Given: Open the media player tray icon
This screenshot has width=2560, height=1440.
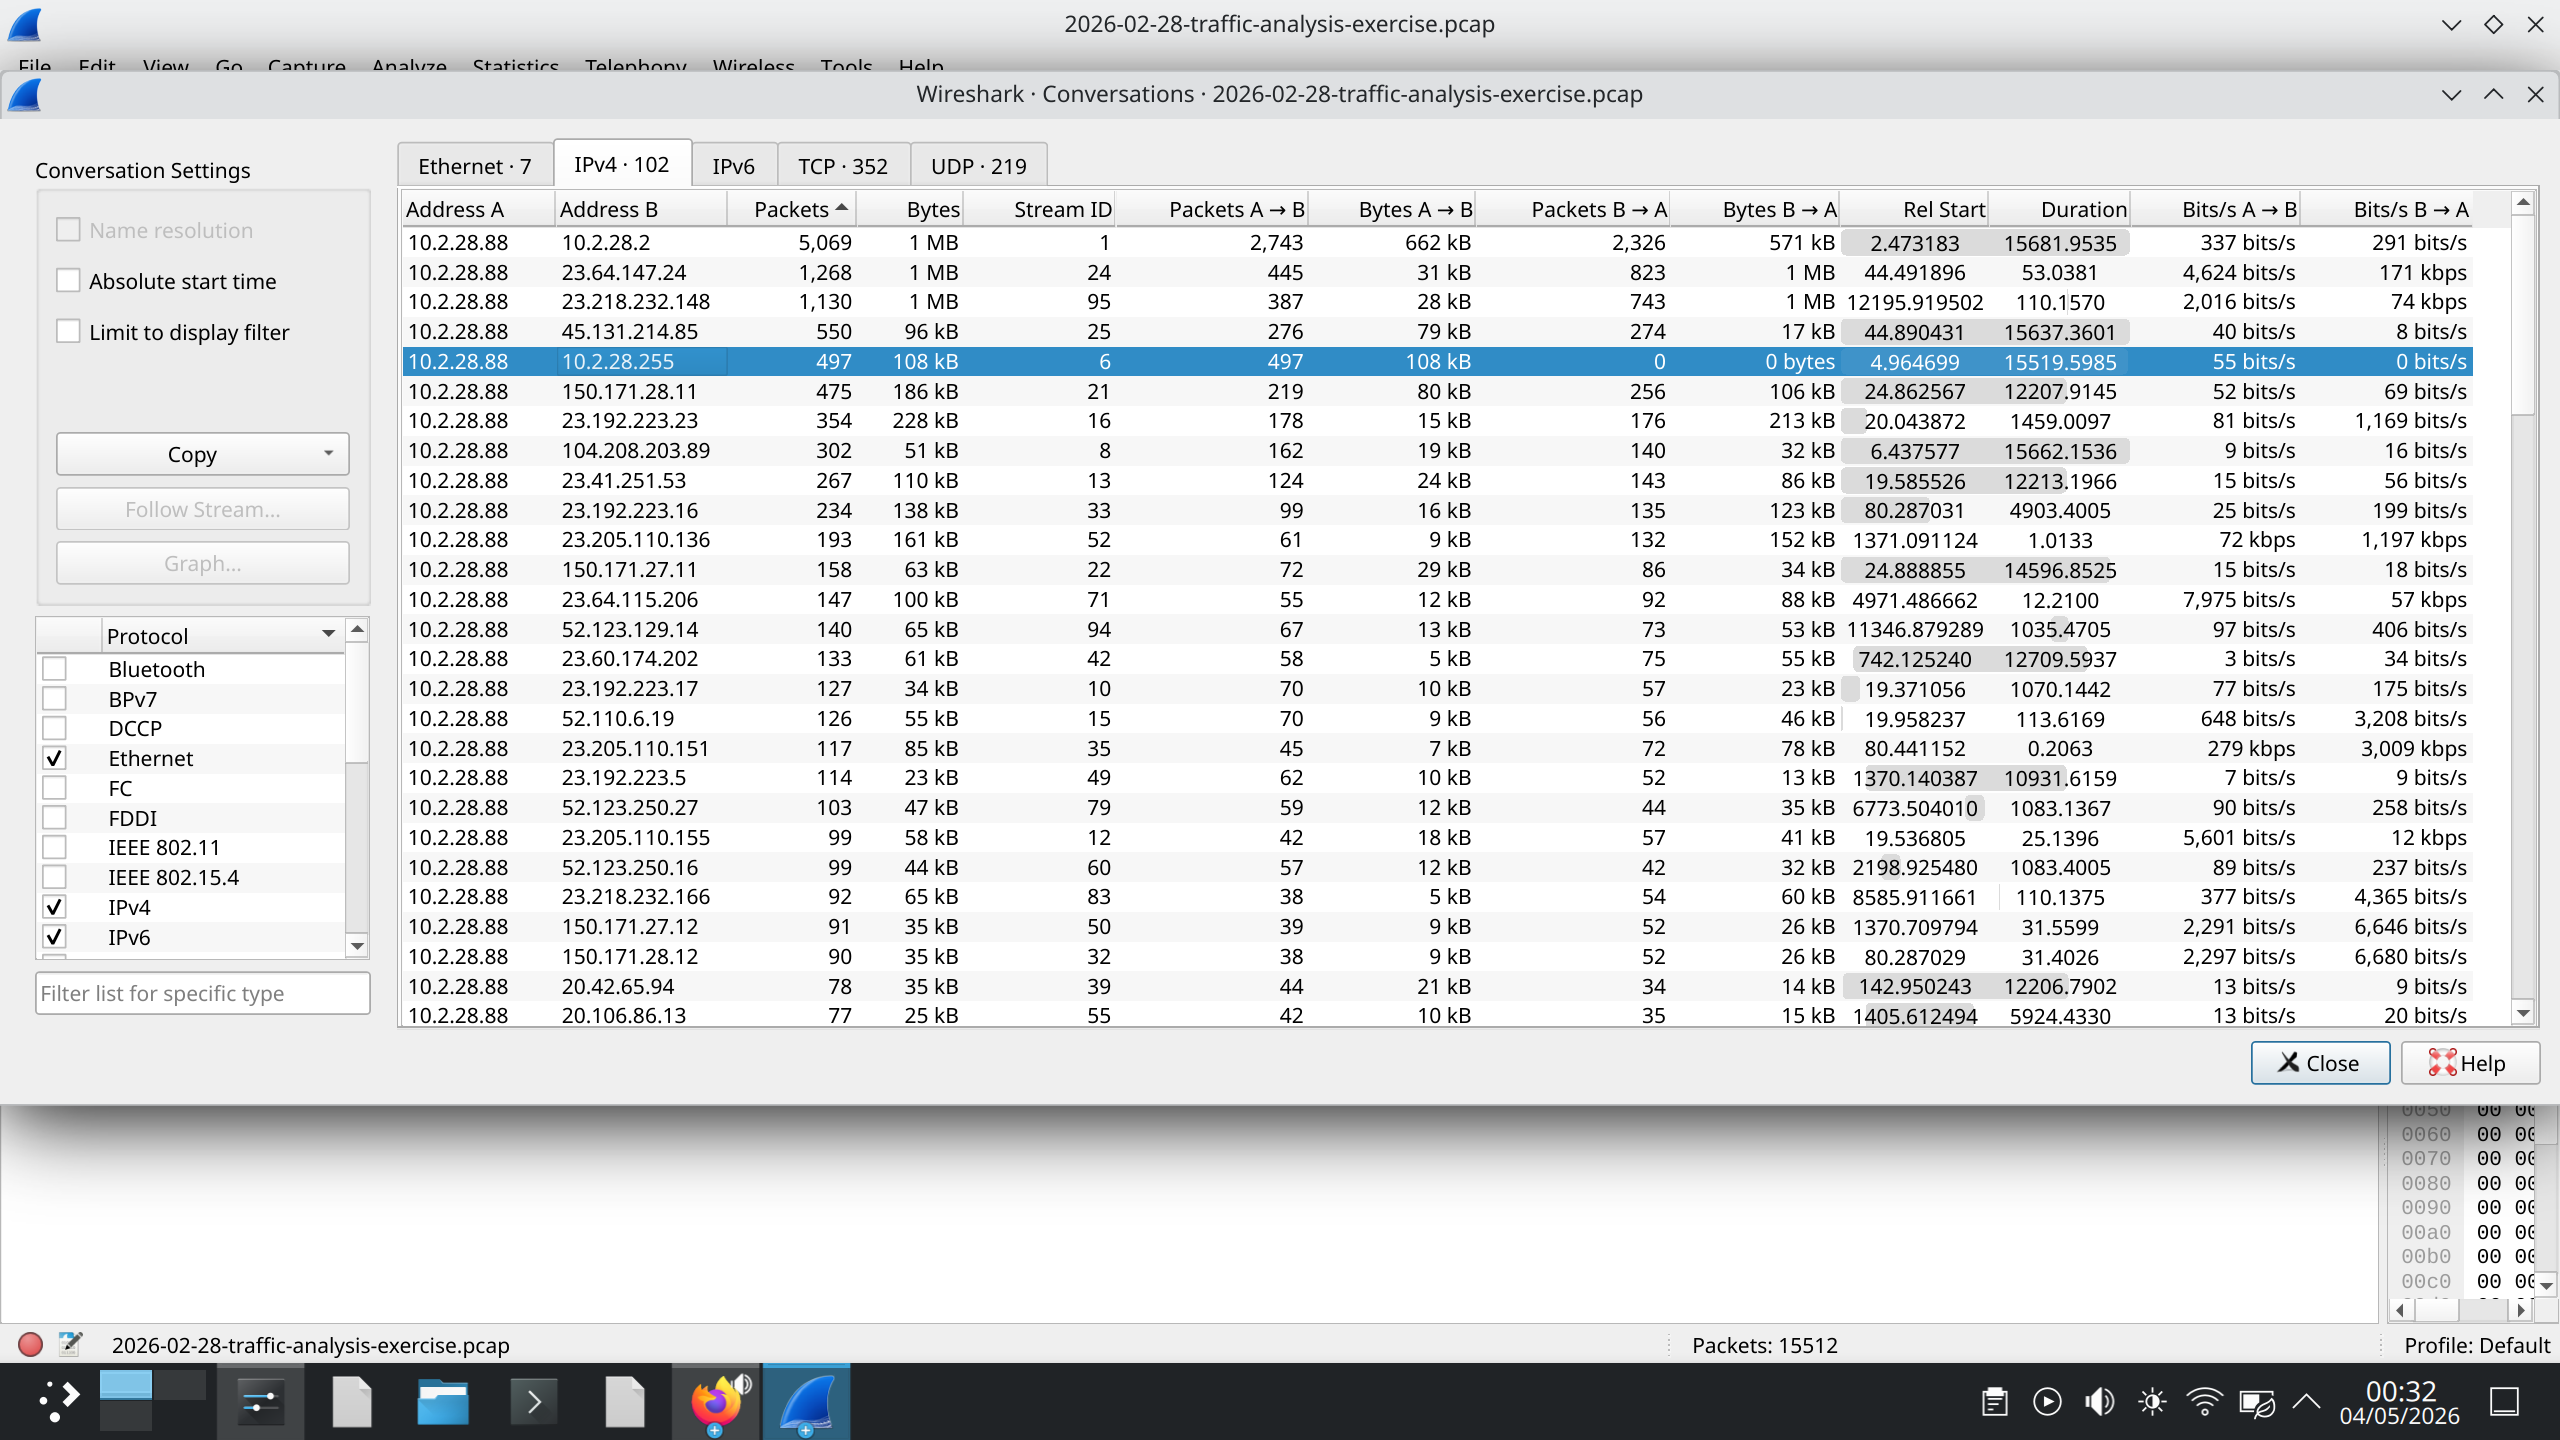Looking at the screenshot, I should 2047,1402.
